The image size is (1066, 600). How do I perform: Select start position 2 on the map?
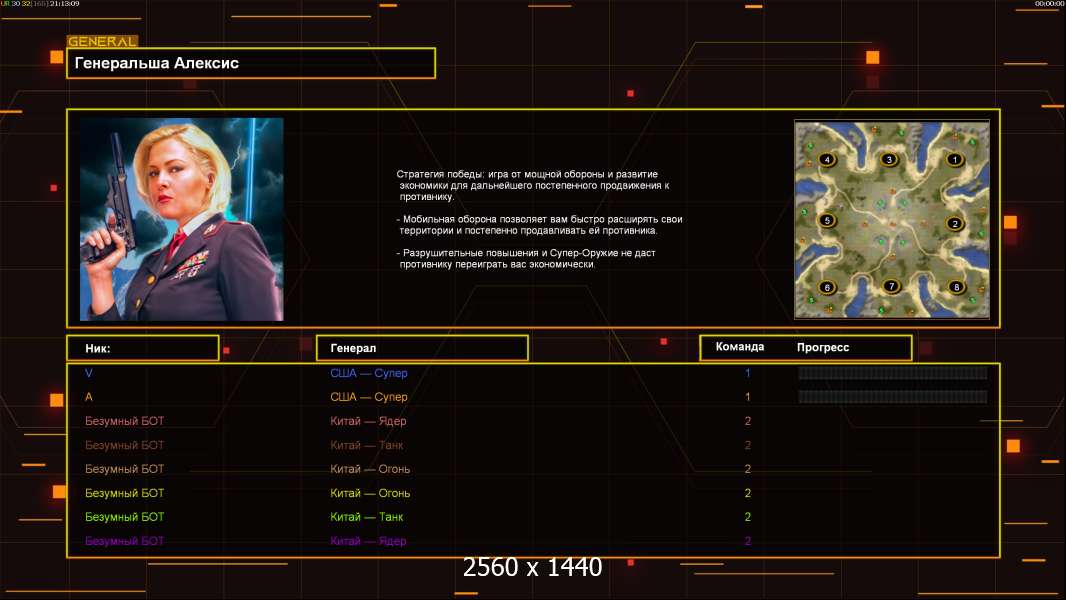955,224
